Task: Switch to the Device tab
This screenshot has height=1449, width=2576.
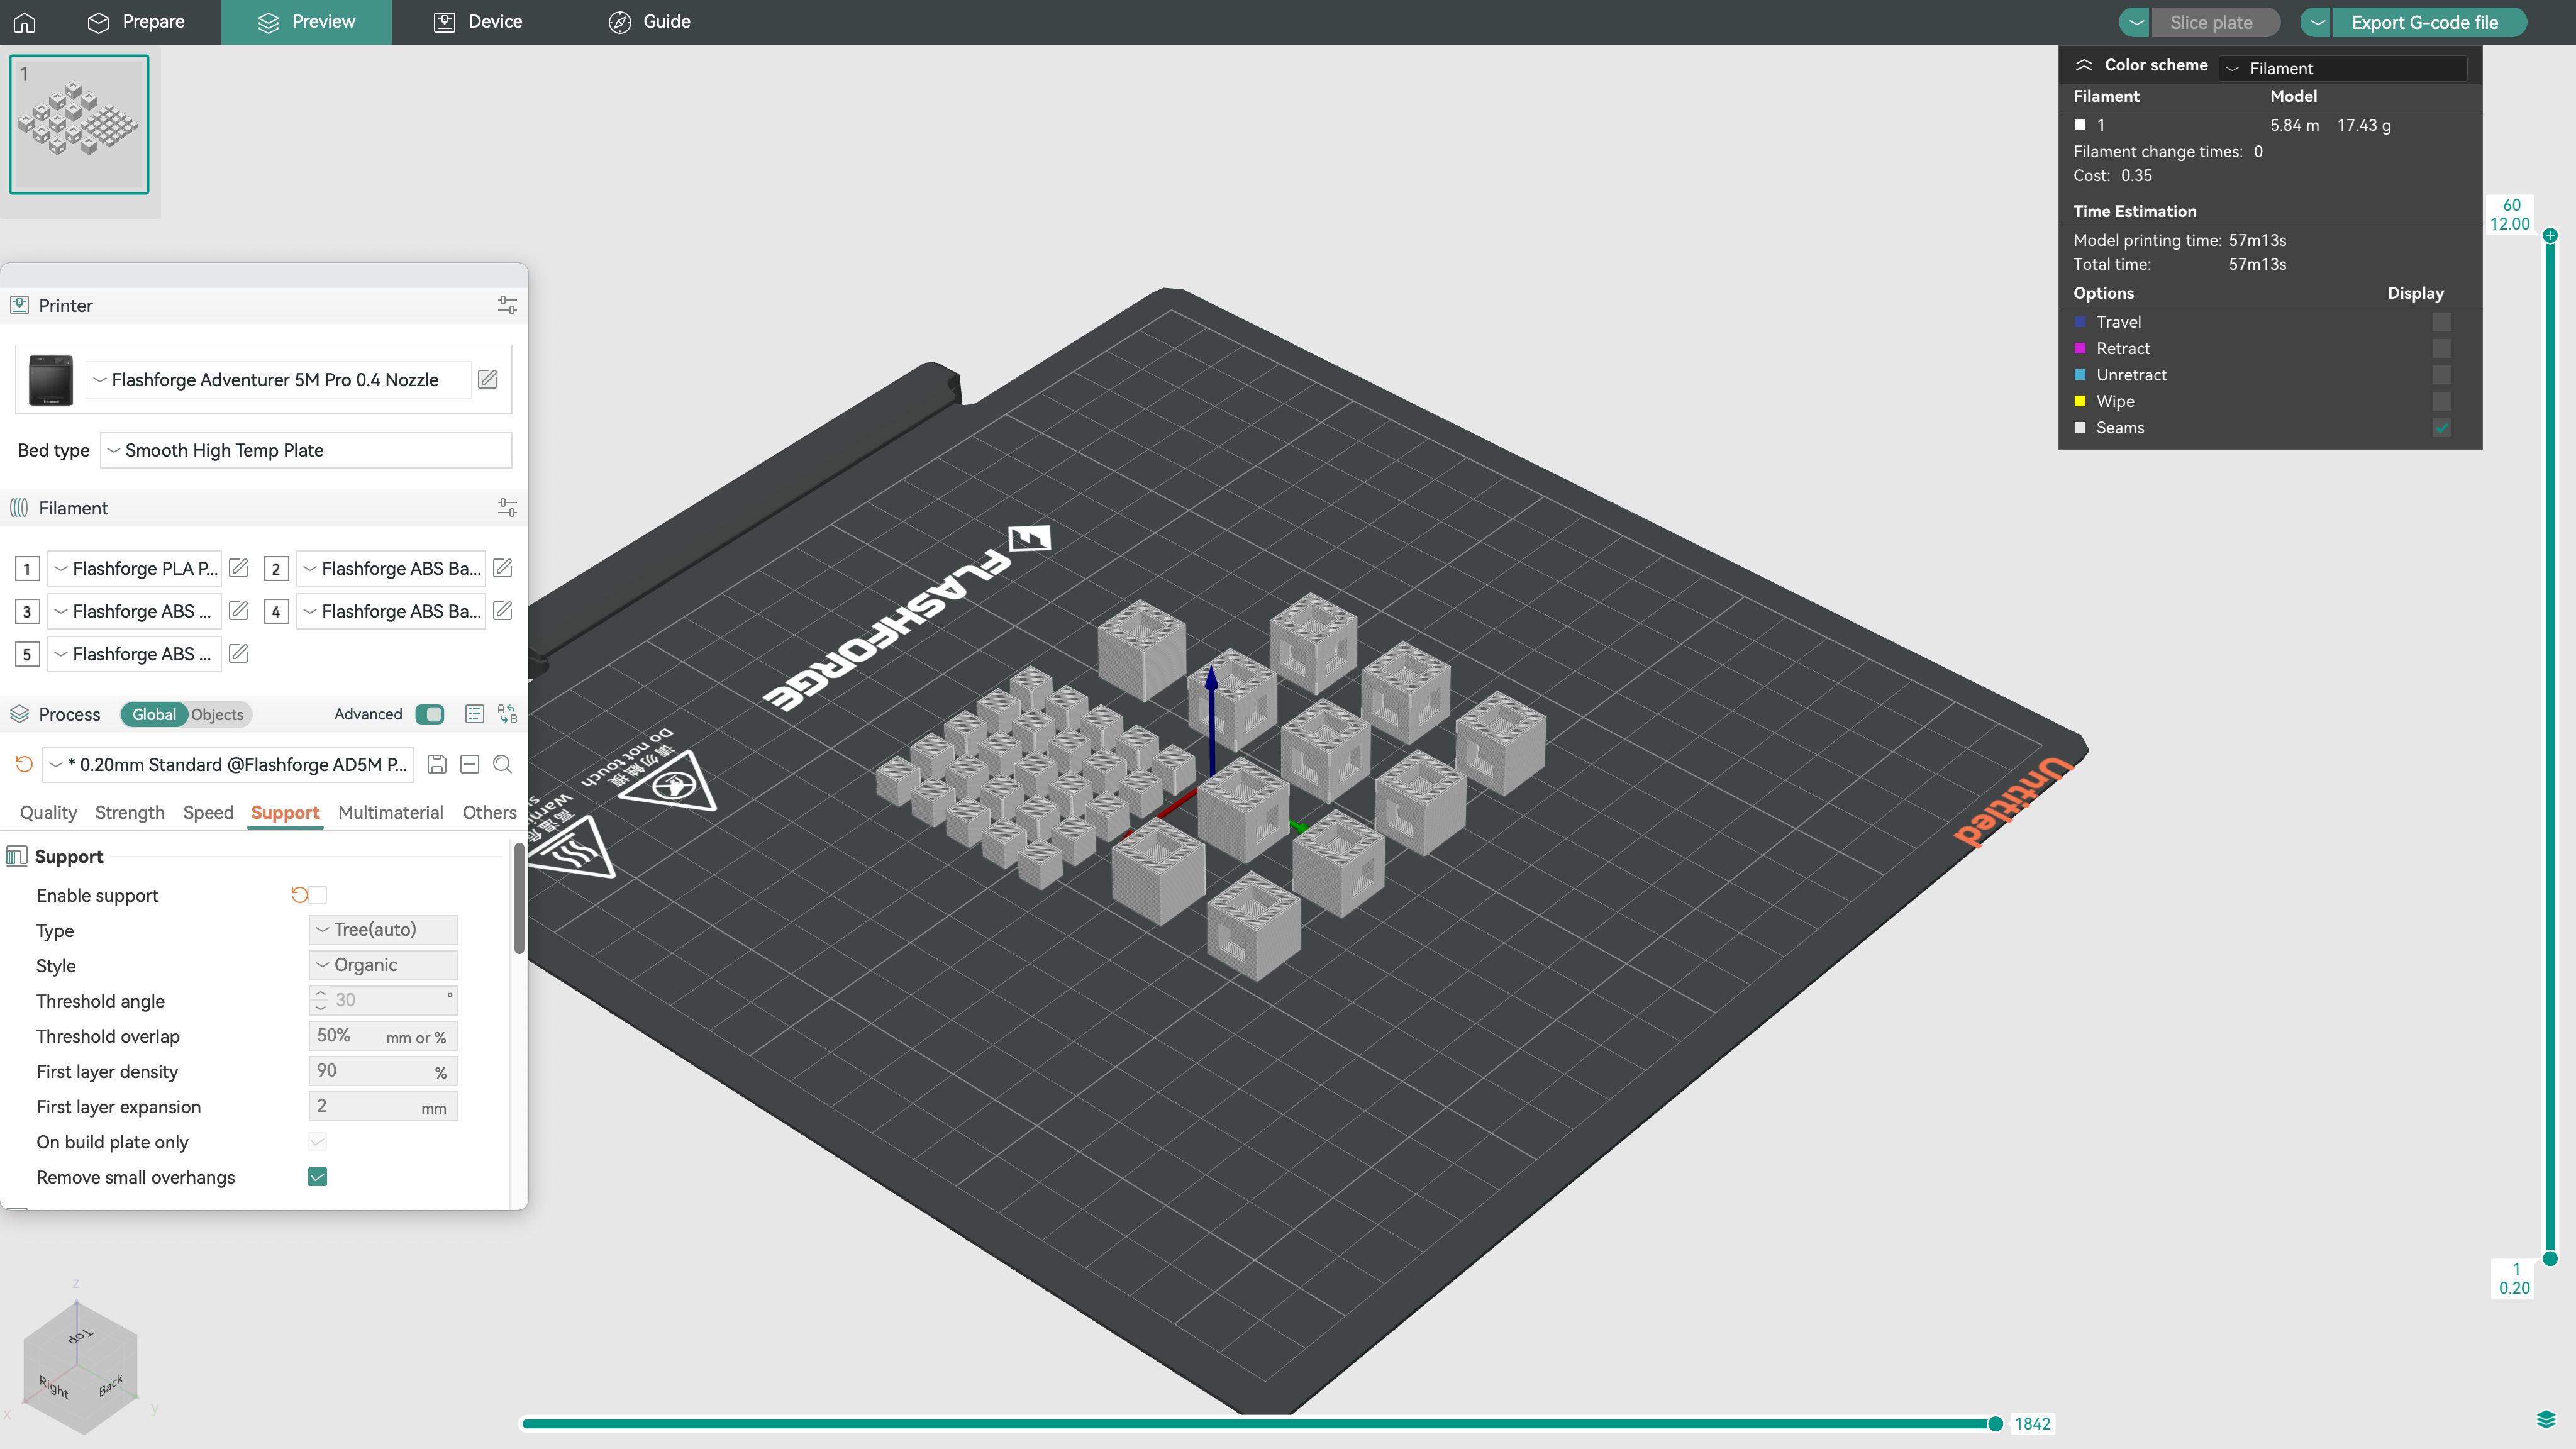Action: point(478,22)
